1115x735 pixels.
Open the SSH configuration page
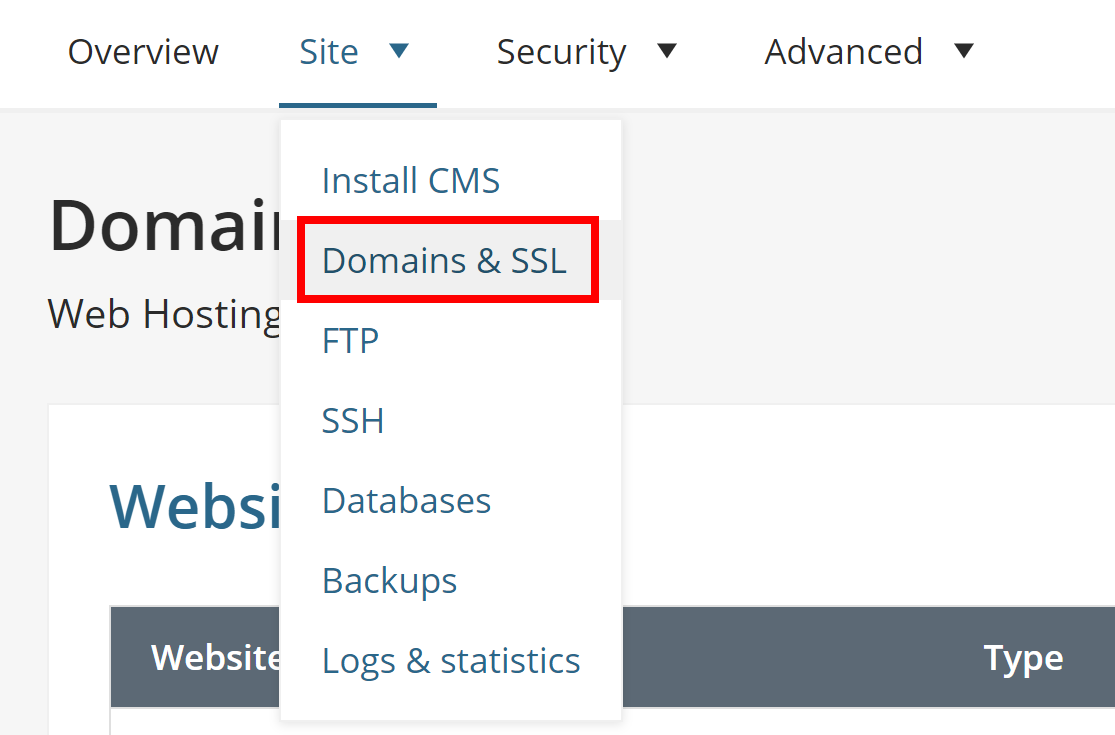(352, 420)
